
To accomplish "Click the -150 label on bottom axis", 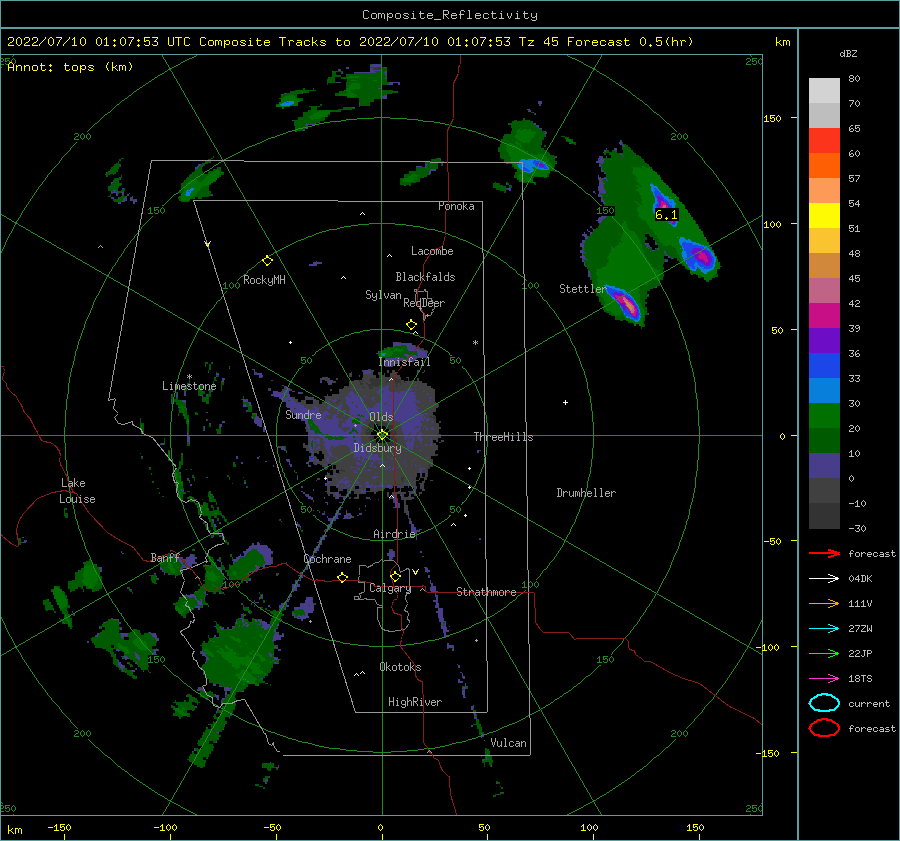I will 59,827.
